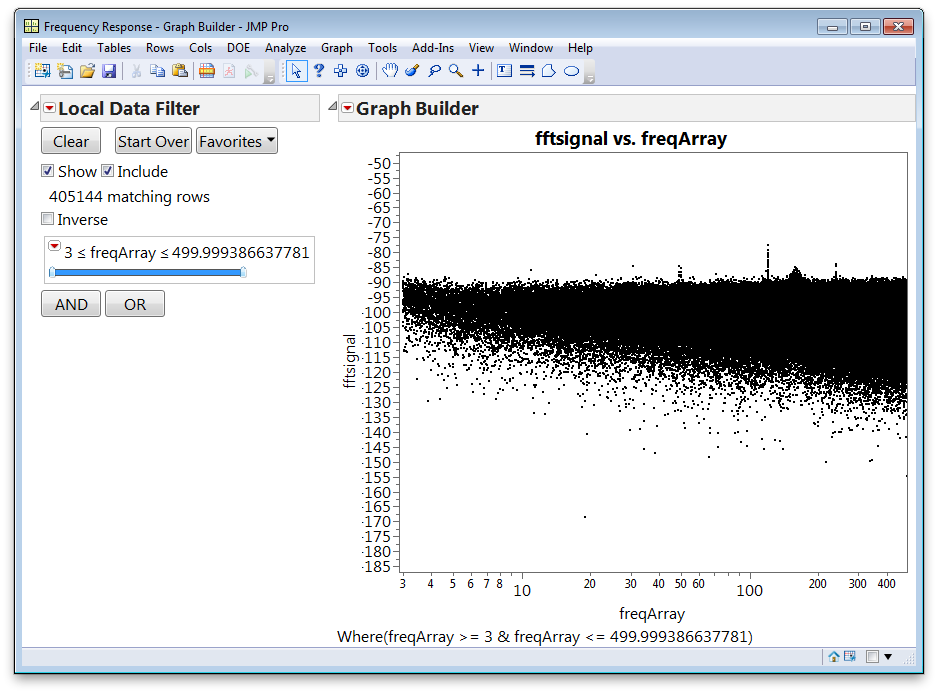
Task: Adjust the freqArray range slider
Action: point(145,272)
